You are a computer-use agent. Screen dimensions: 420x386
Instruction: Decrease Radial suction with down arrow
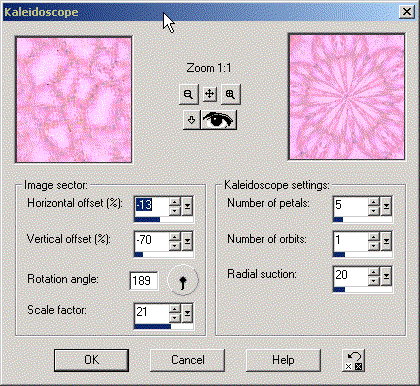[374, 281]
